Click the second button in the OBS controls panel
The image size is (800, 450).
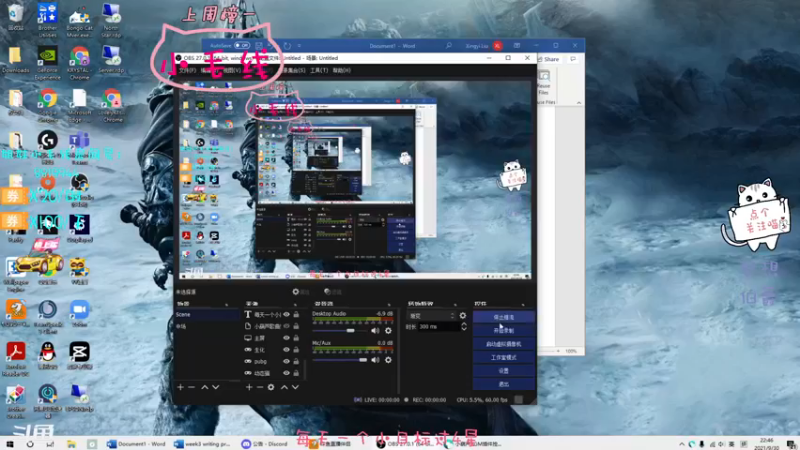(x=504, y=330)
